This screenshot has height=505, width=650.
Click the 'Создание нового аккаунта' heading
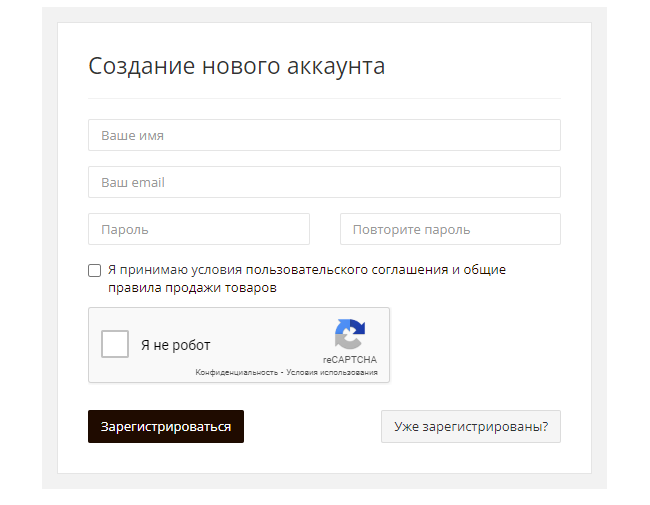pos(237,66)
